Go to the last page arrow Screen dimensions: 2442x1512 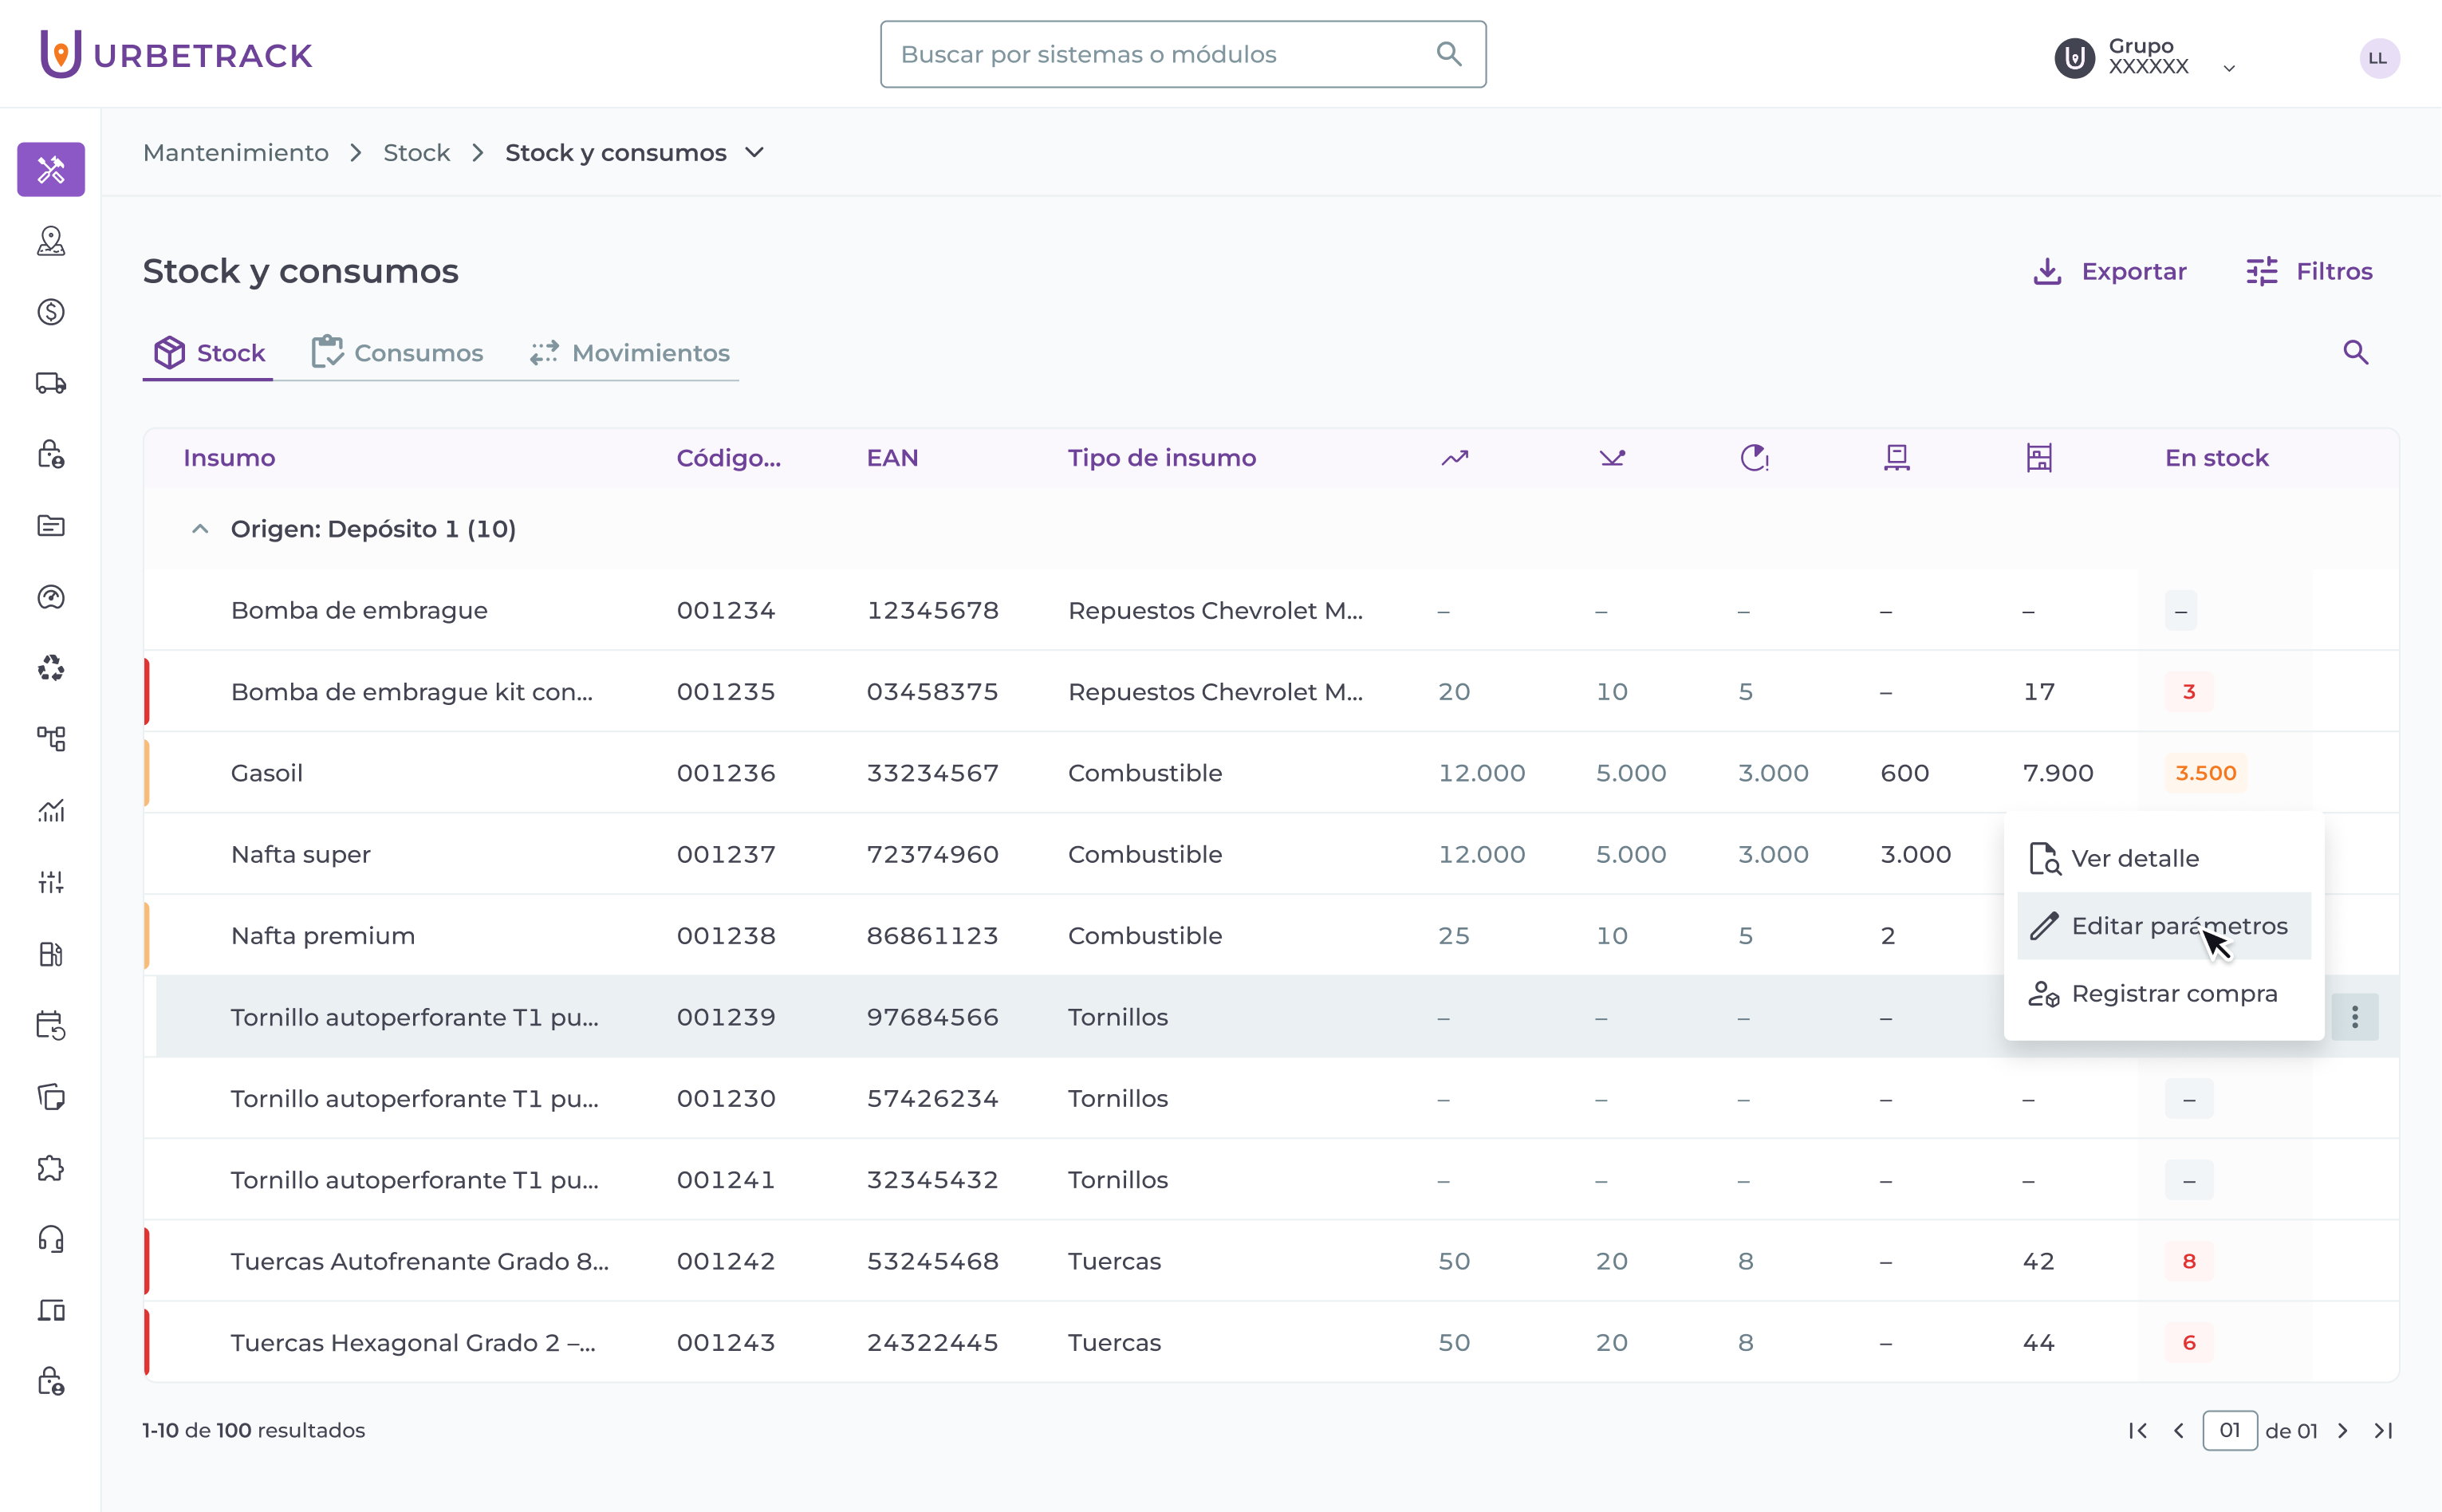point(2384,1430)
